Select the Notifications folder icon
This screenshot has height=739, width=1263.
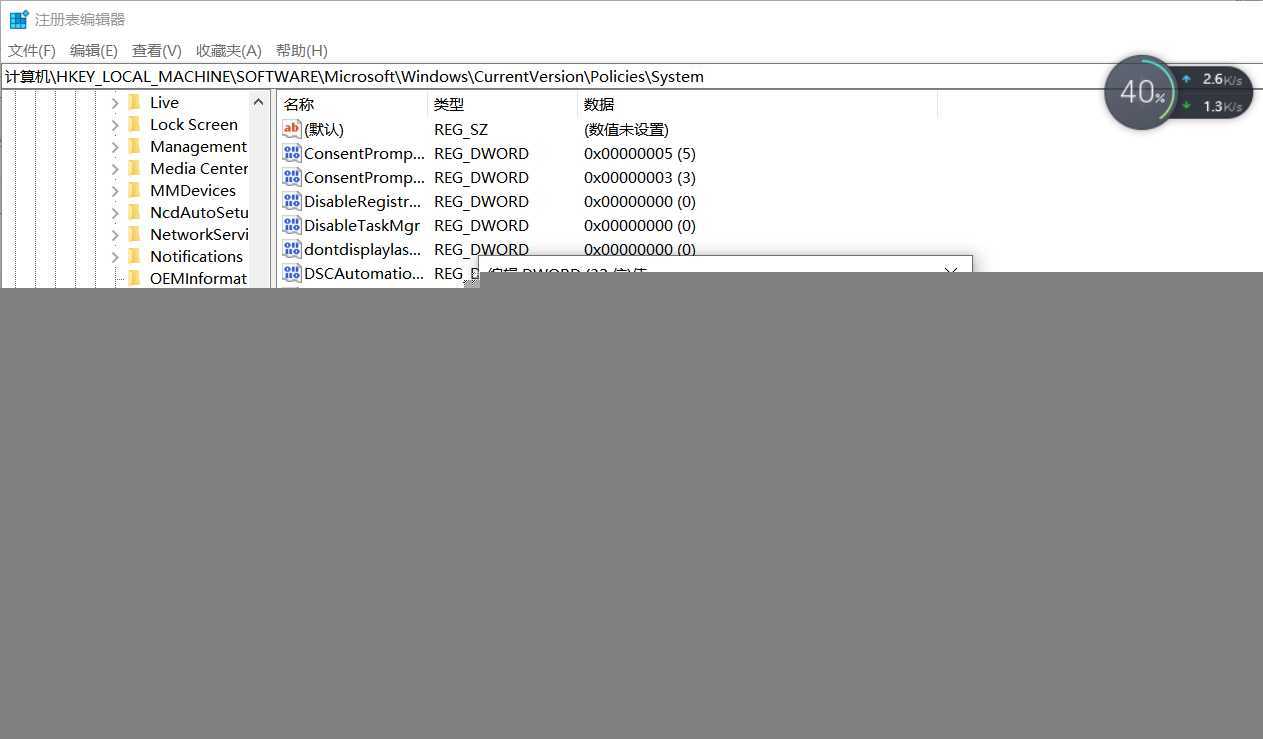click(x=134, y=256)
